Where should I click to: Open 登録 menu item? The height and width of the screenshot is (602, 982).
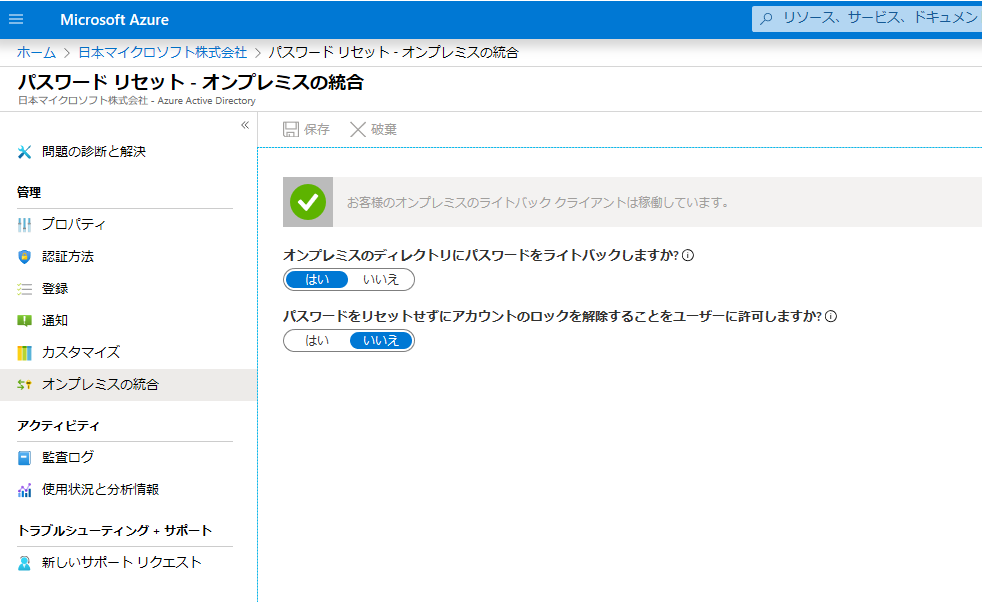pyautogui.click(x=128, y=289)
